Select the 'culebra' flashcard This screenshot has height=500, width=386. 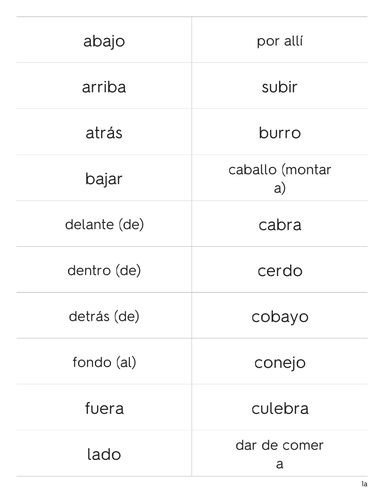tap(280, 408)
